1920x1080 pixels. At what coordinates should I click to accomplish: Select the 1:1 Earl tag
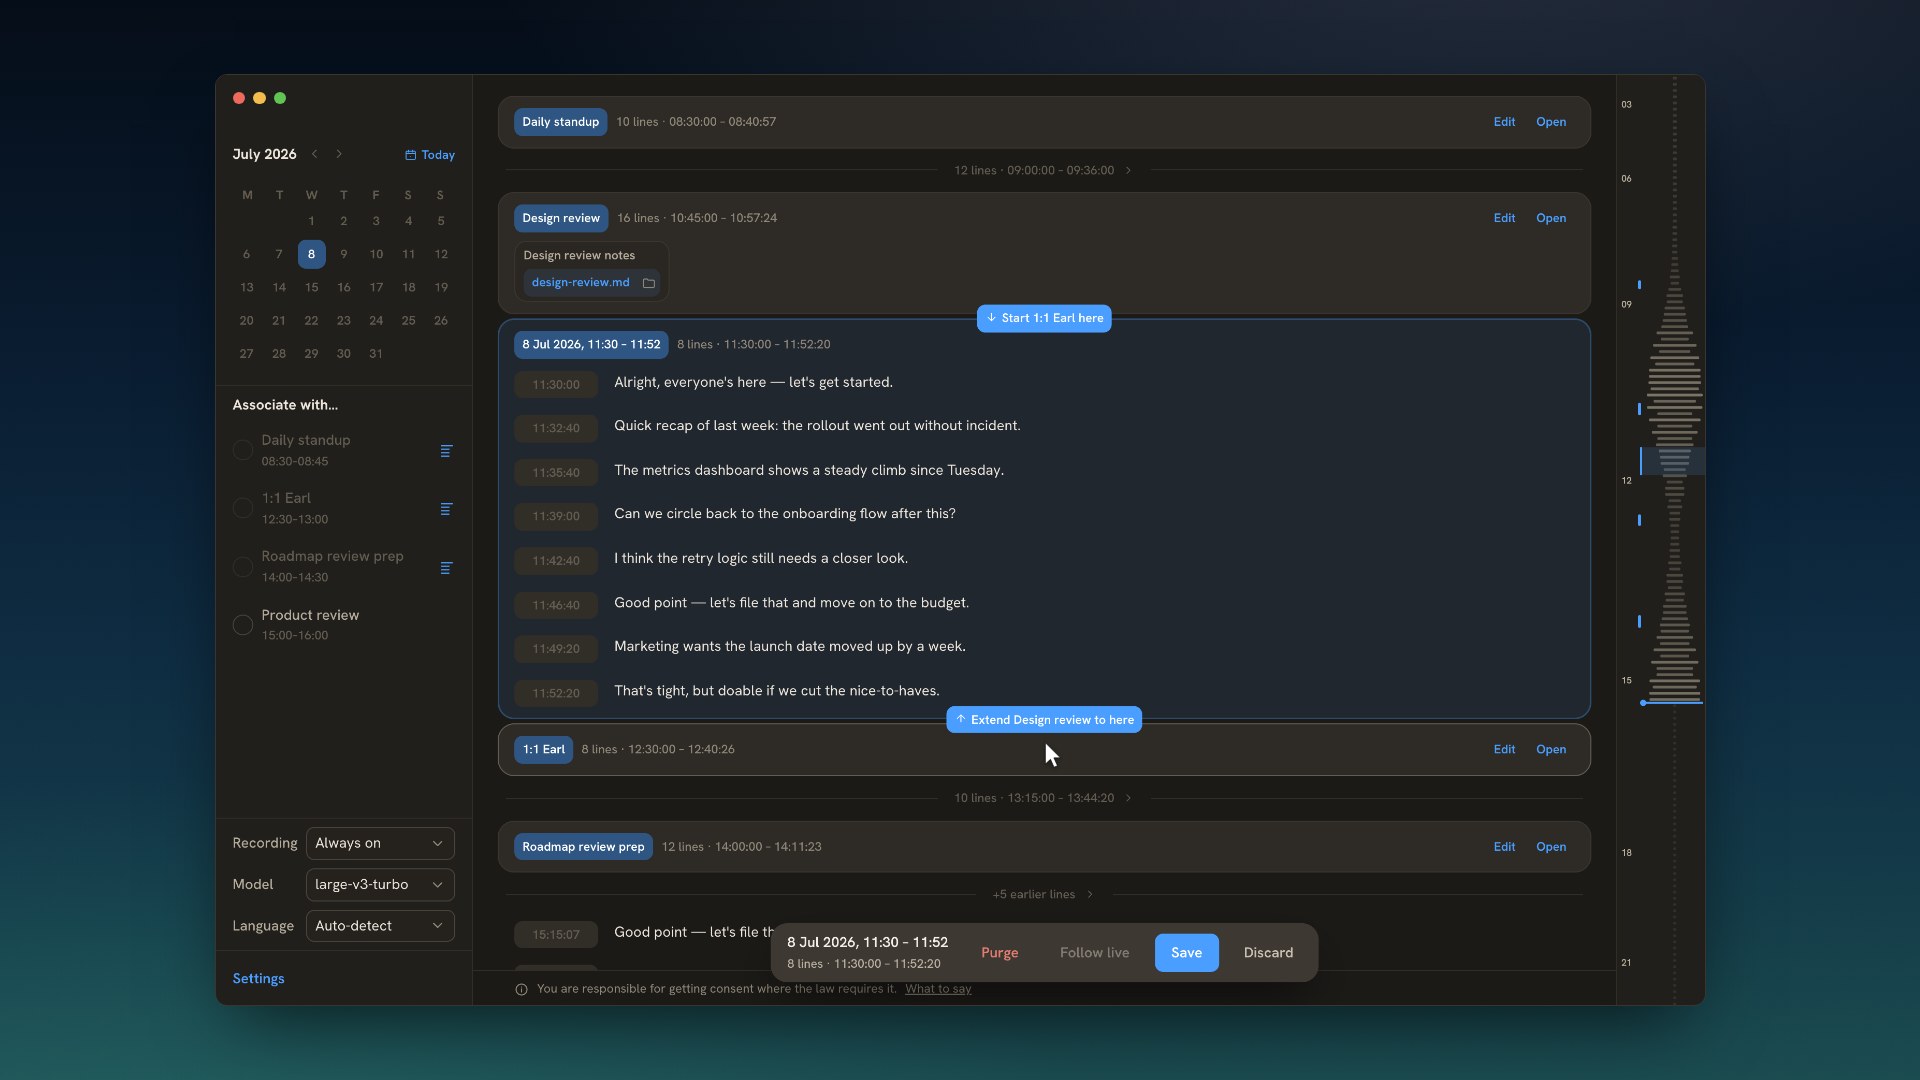pos(544,749)
